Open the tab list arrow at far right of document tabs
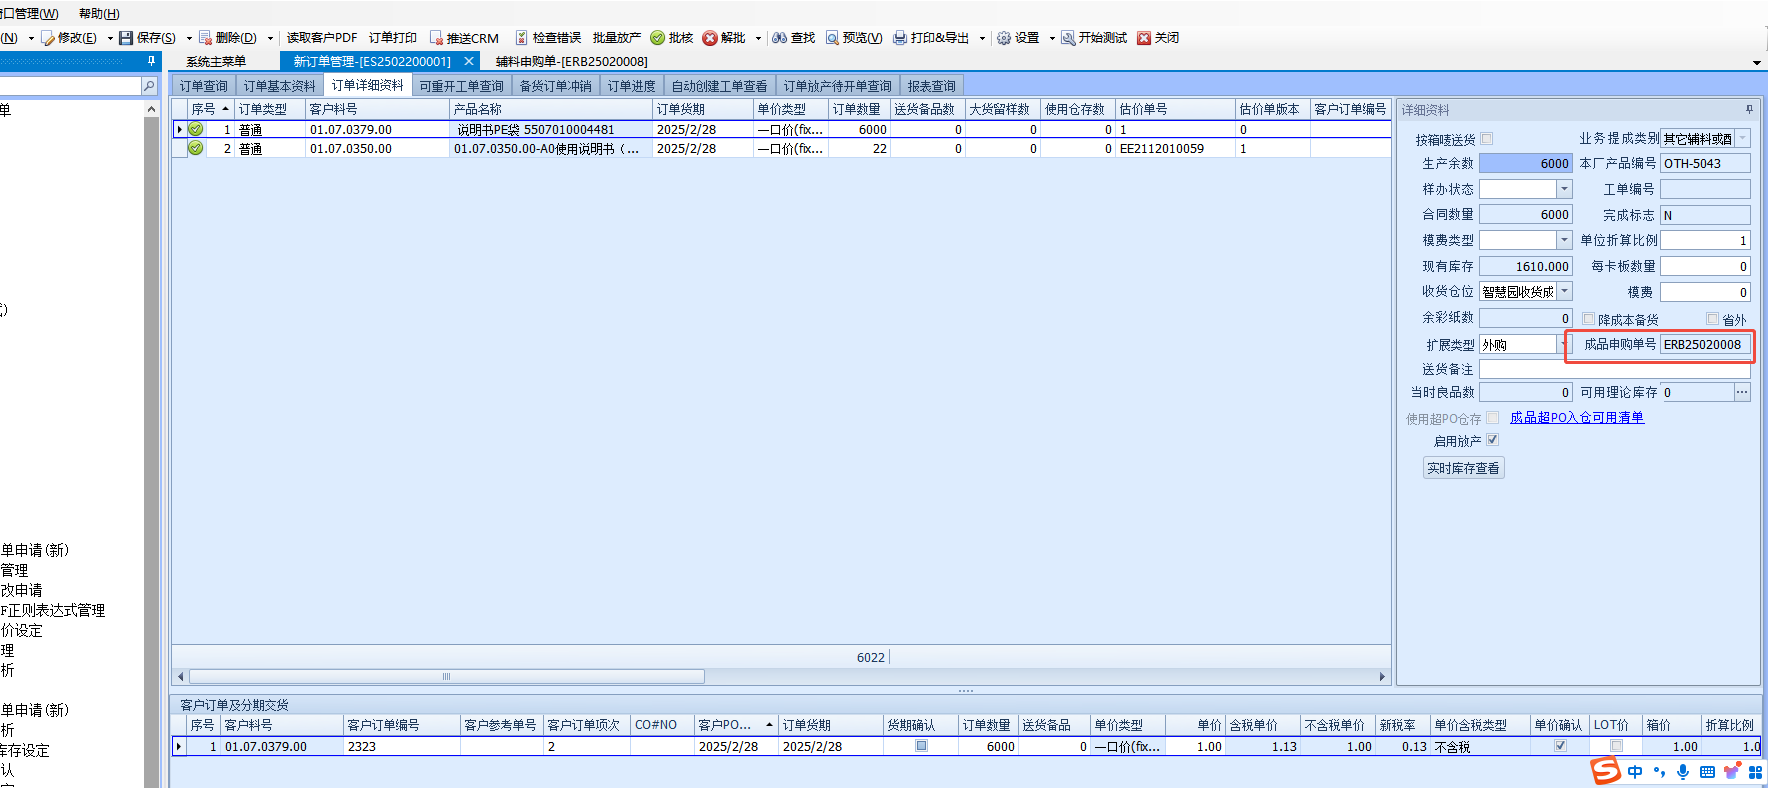 (x=1757, y=62)
